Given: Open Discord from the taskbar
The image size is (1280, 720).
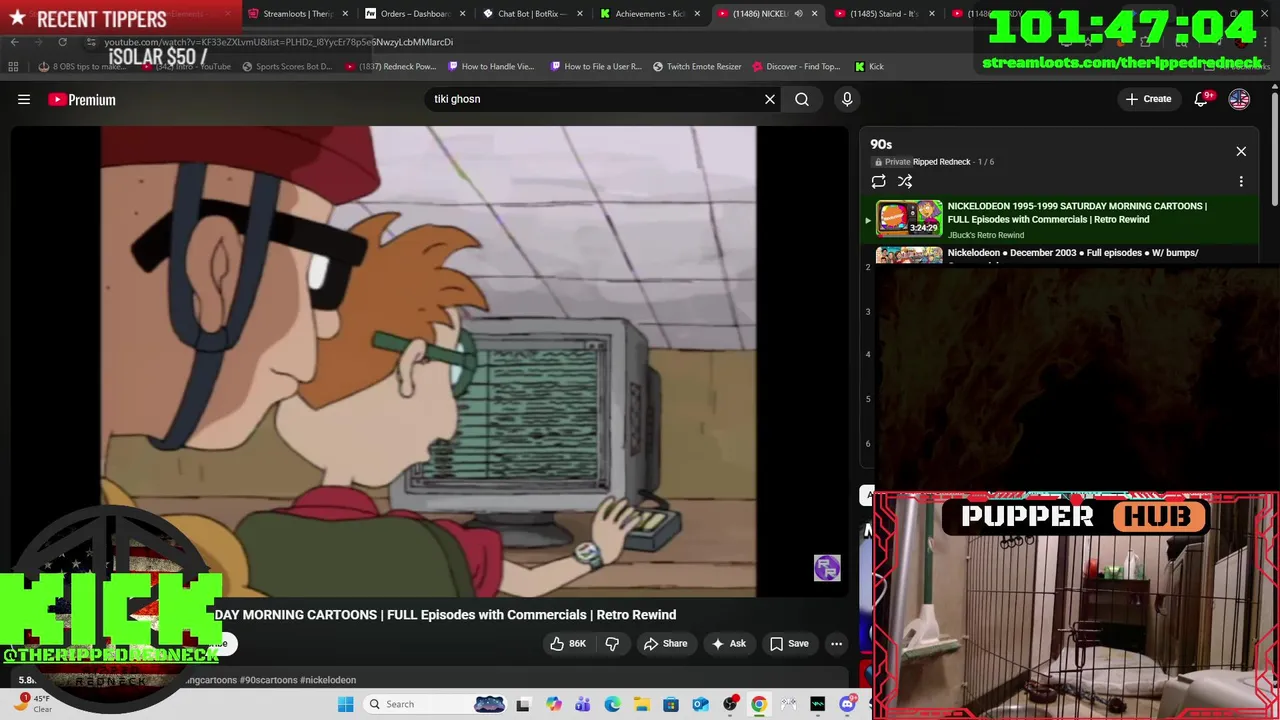Looking at the screenshot, I should click(x=847, y=704).
